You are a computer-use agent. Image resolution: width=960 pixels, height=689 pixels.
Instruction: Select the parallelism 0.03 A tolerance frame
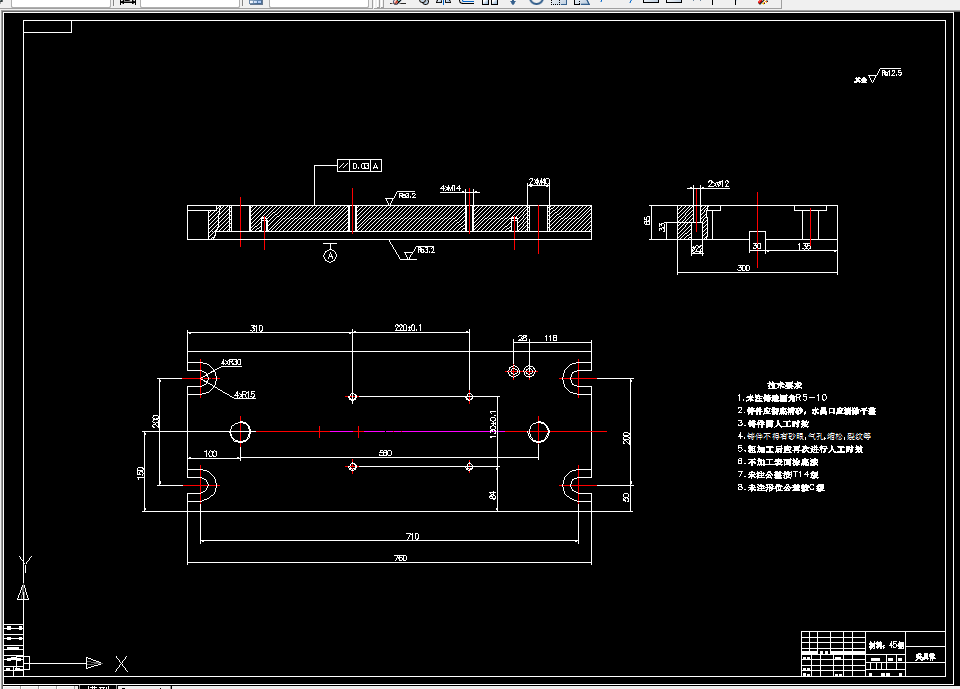[x=359, y=166]
